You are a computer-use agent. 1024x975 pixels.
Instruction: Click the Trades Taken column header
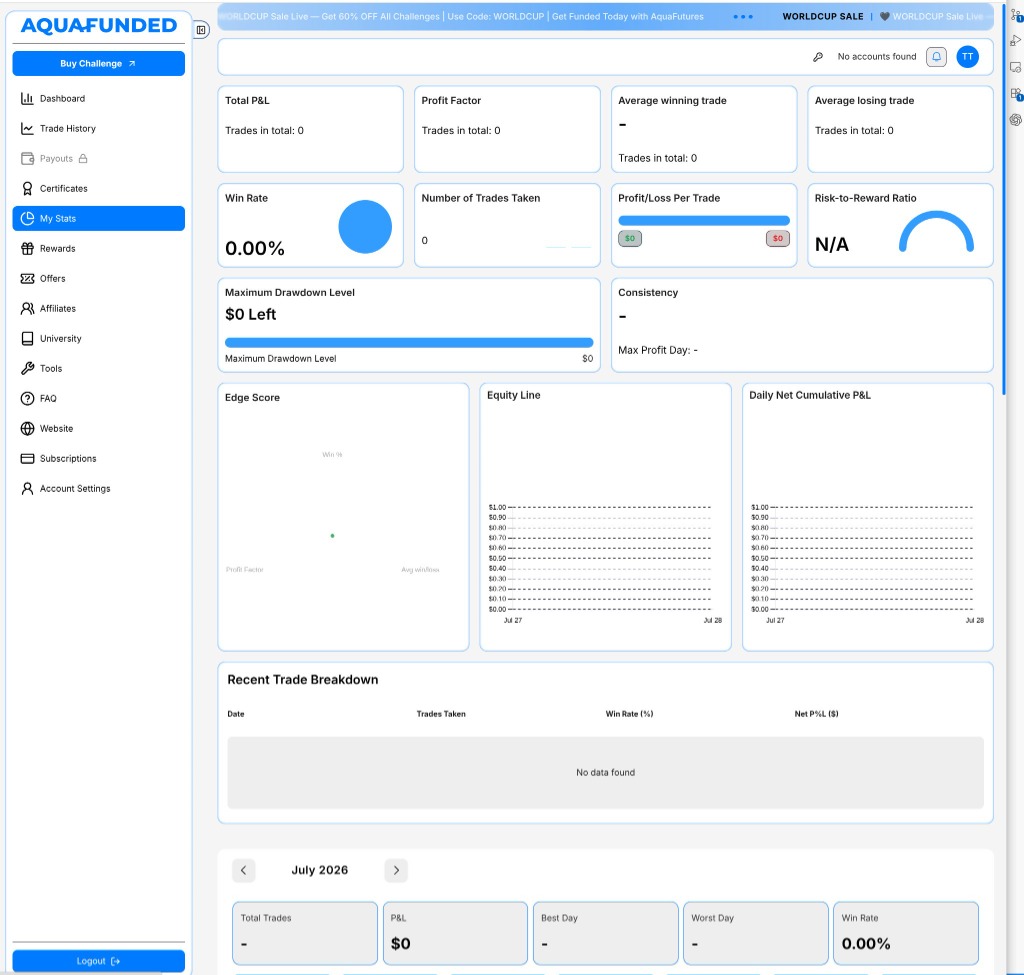441,714
